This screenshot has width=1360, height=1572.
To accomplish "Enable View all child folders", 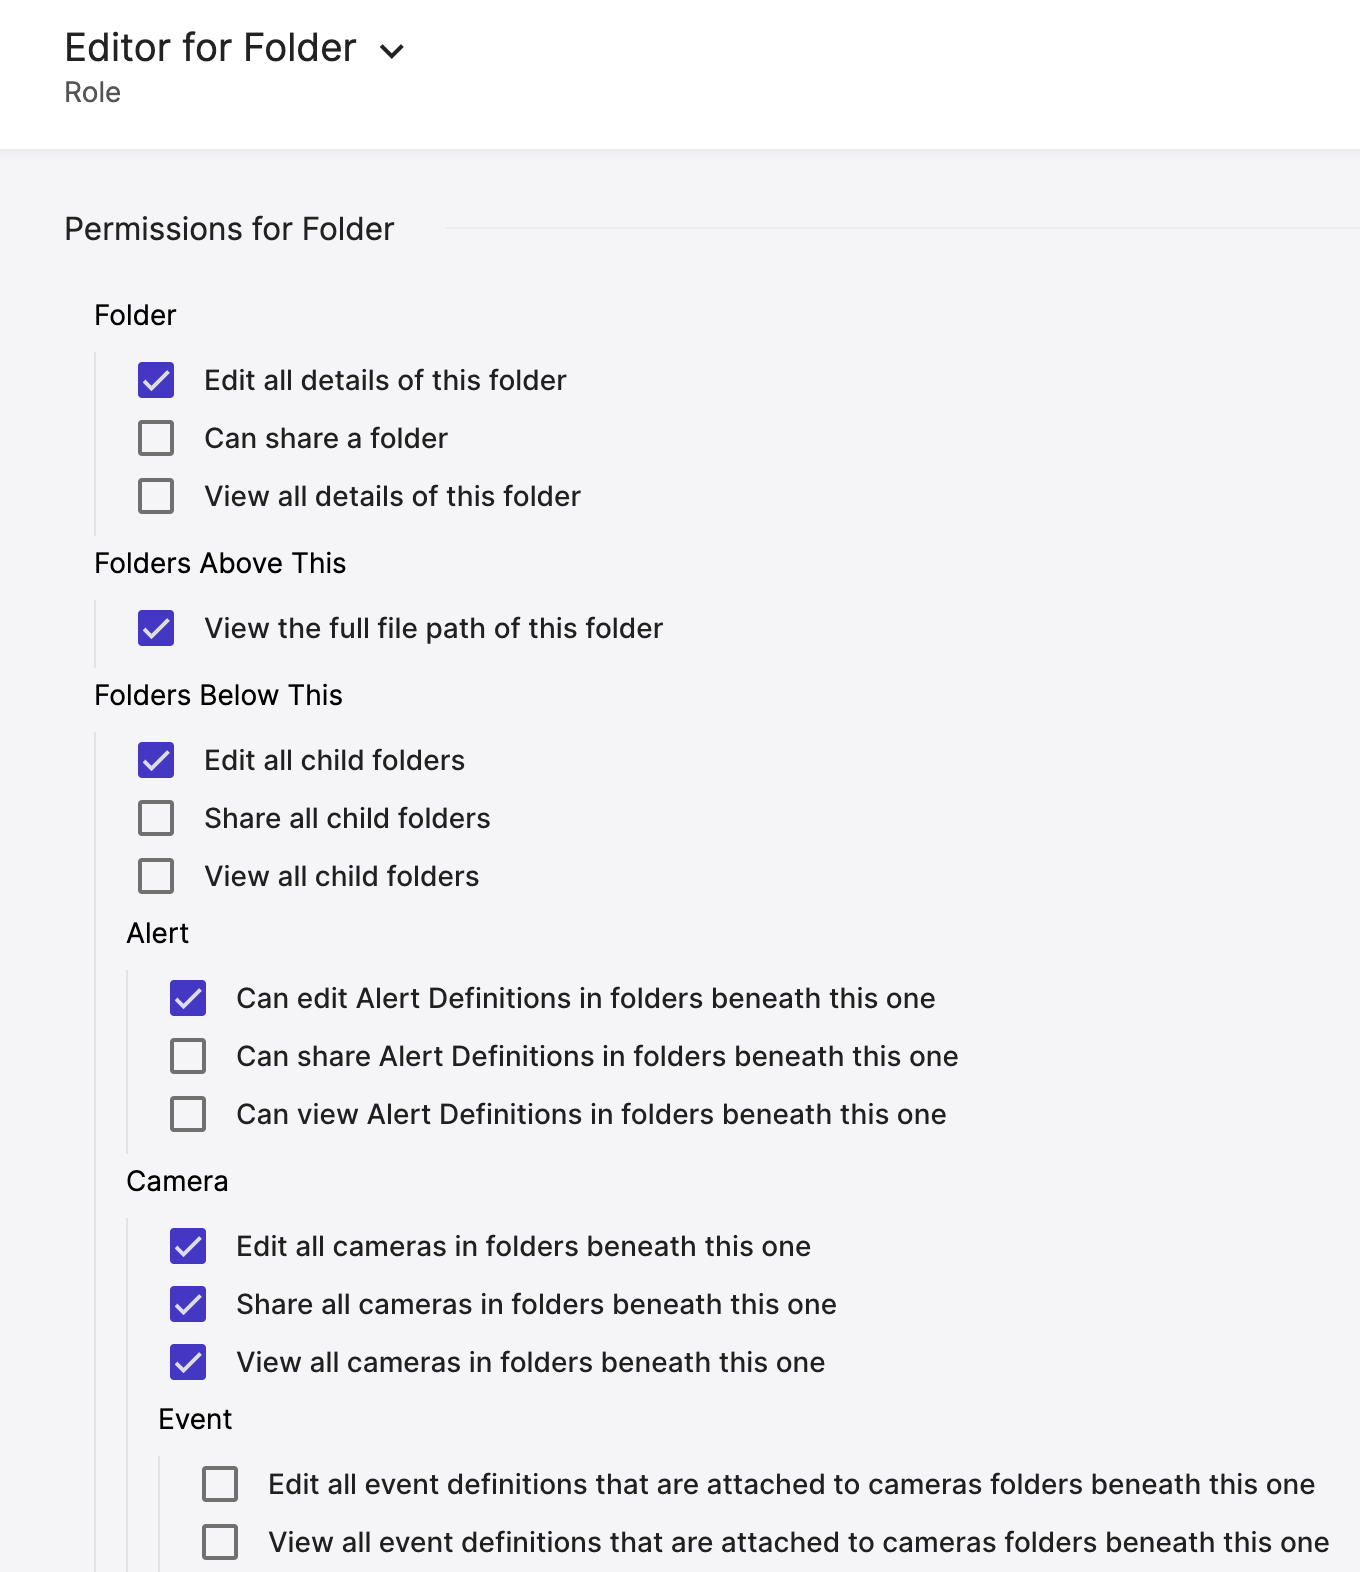I will pos(156,876).
